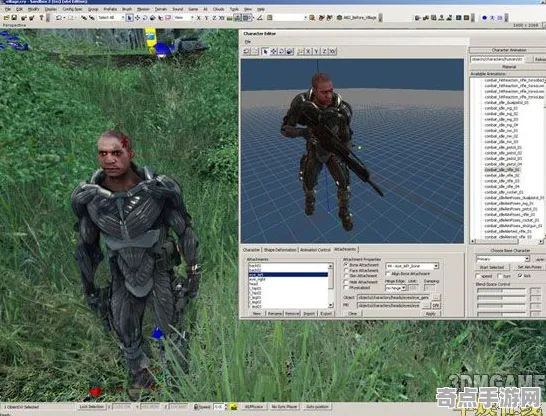Click the Lock Selection button in status bar
The height and width of the screenshot is (416, 546).
pyautogui.click(x=91, y=407)
